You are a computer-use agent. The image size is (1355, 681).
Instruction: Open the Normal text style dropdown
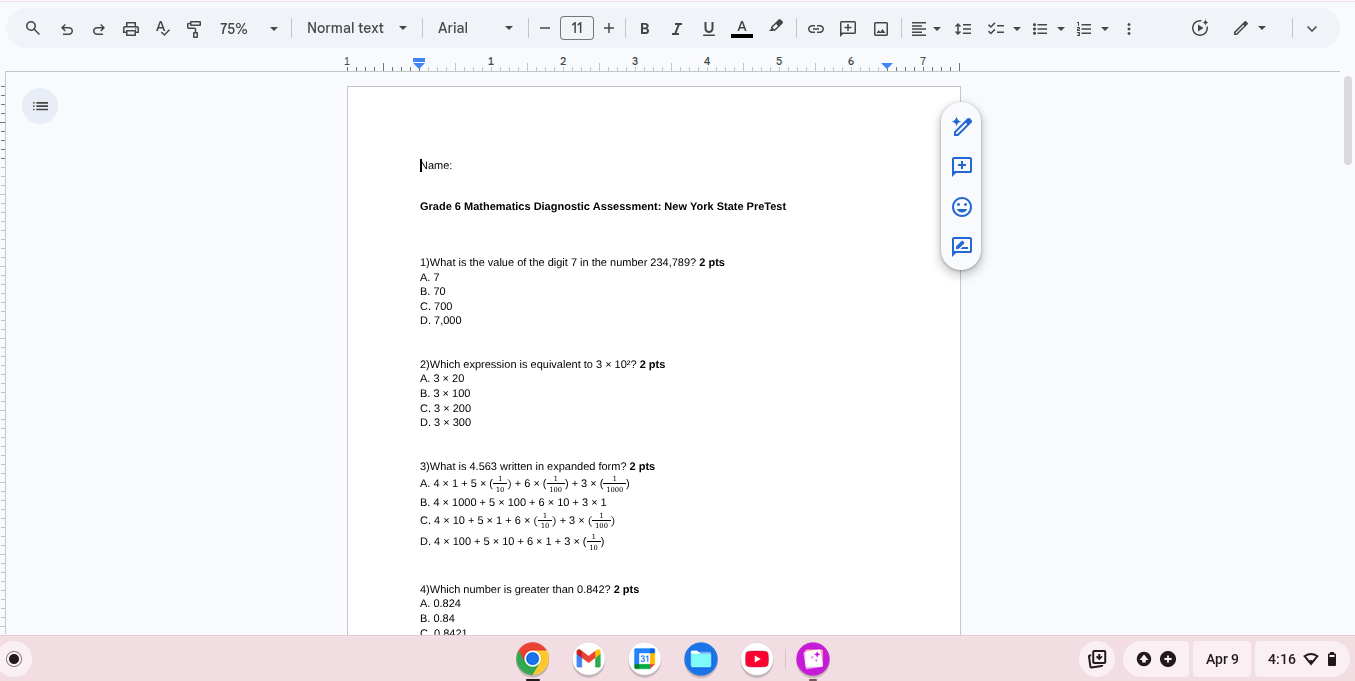pos(357,28)
